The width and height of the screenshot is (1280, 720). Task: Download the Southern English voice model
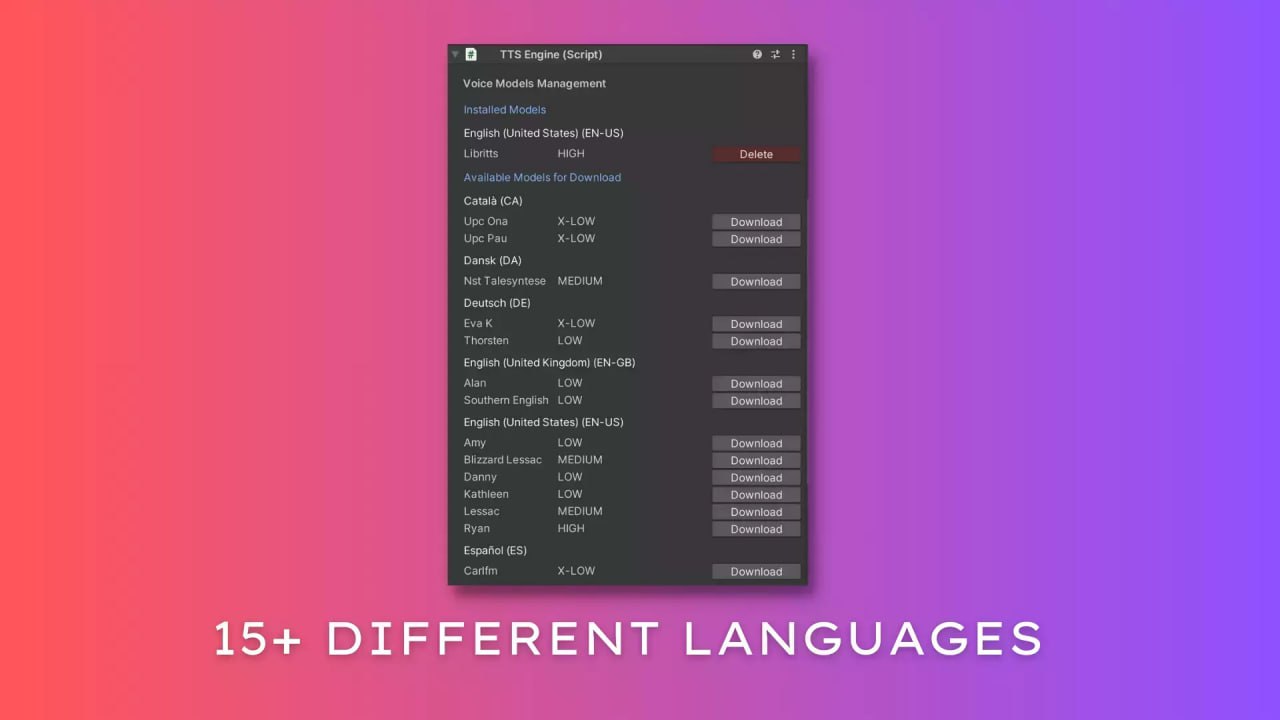click(755, 400)
